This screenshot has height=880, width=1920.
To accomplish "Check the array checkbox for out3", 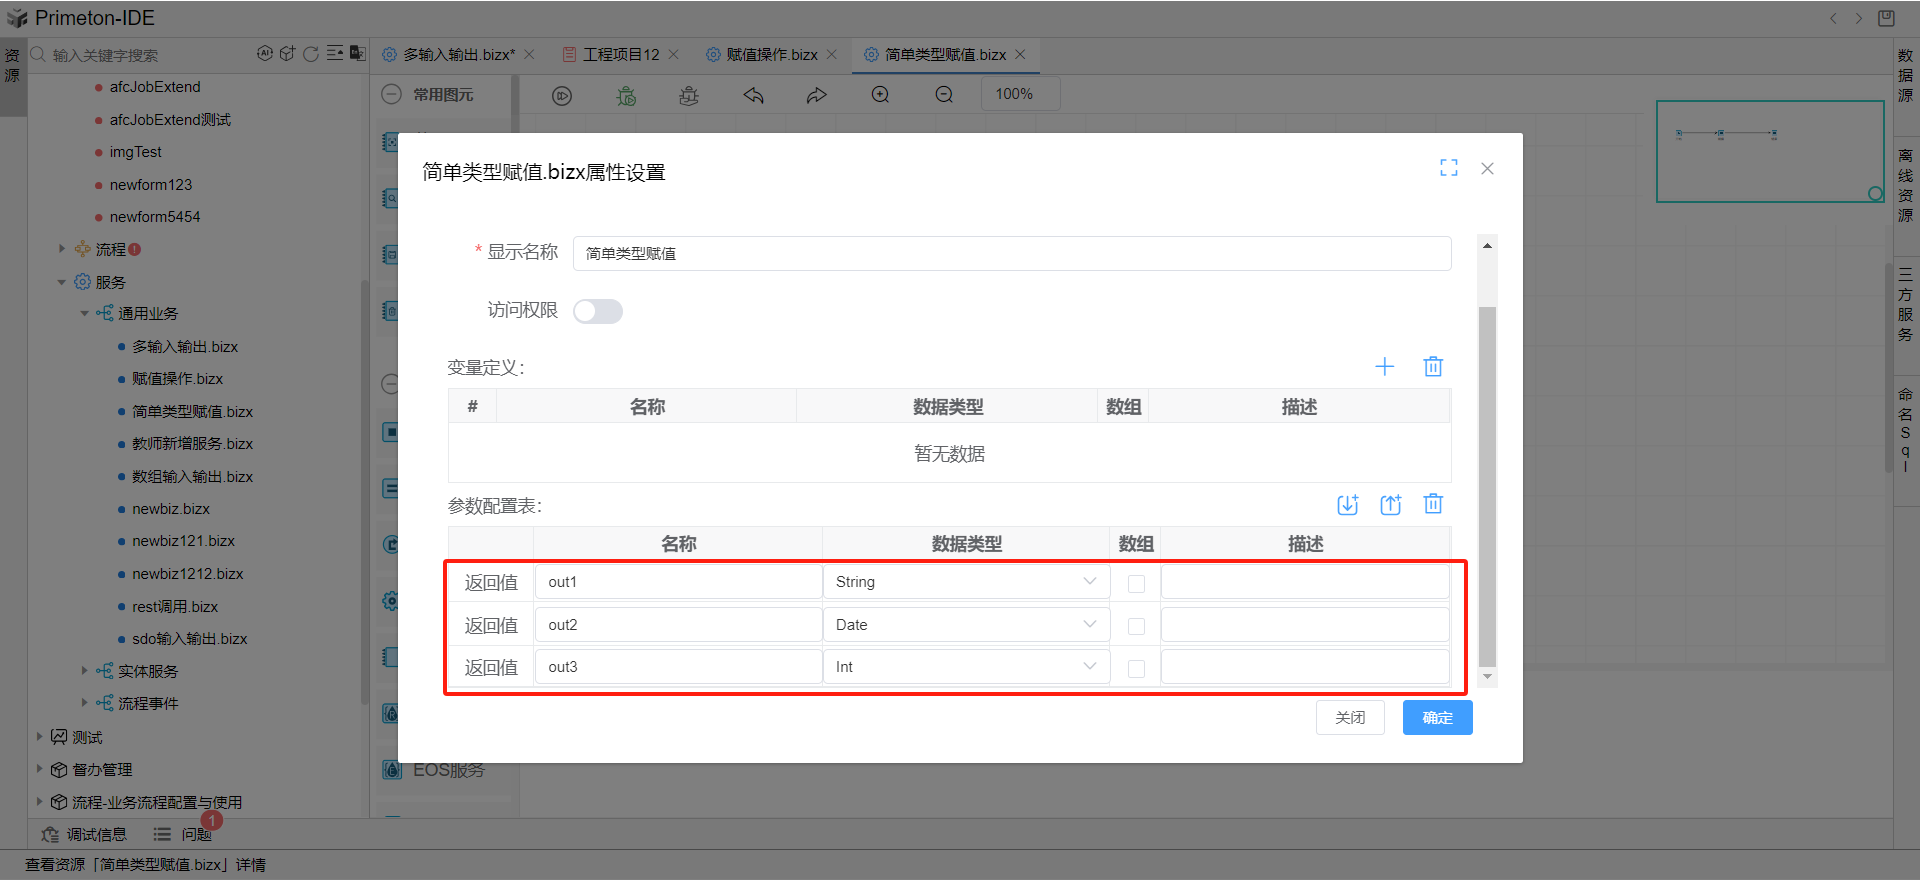I will pos(1136,669).
